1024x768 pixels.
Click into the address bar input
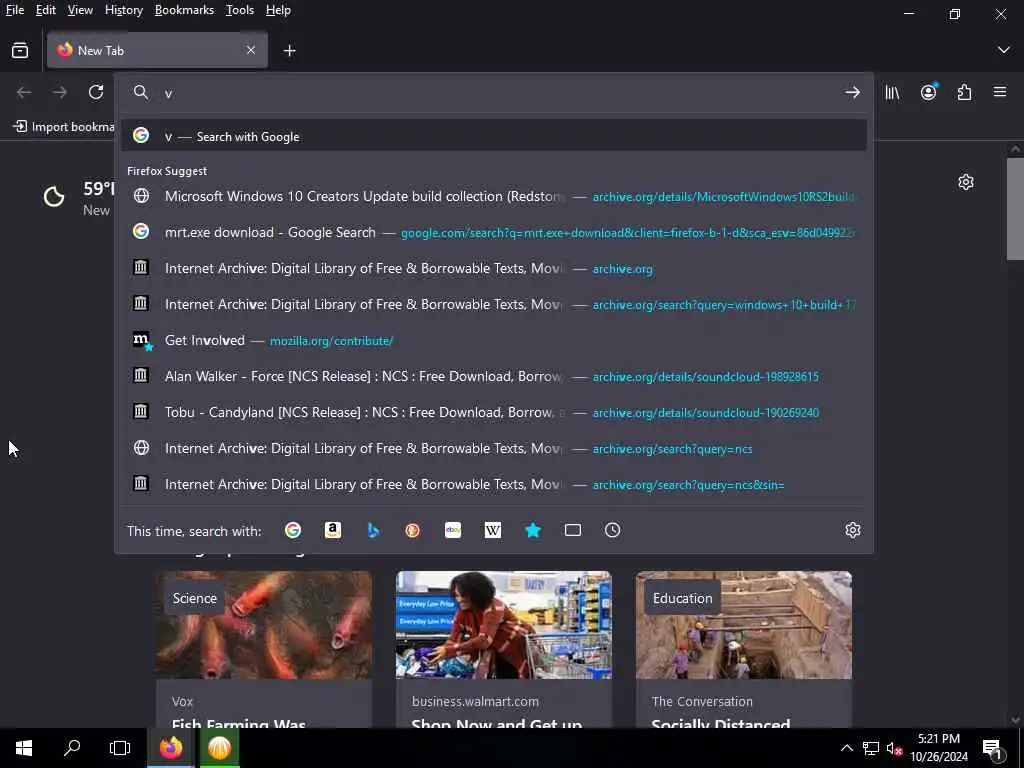(496, 93)
